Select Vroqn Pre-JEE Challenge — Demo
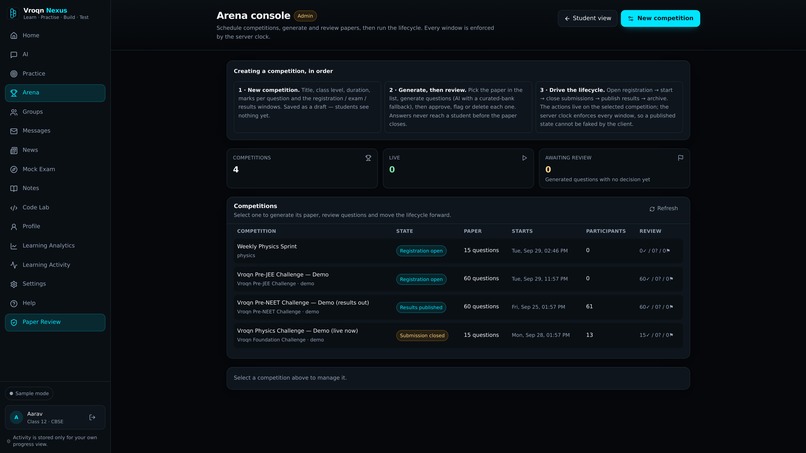The image size is (806, 453). click(458, 279)
